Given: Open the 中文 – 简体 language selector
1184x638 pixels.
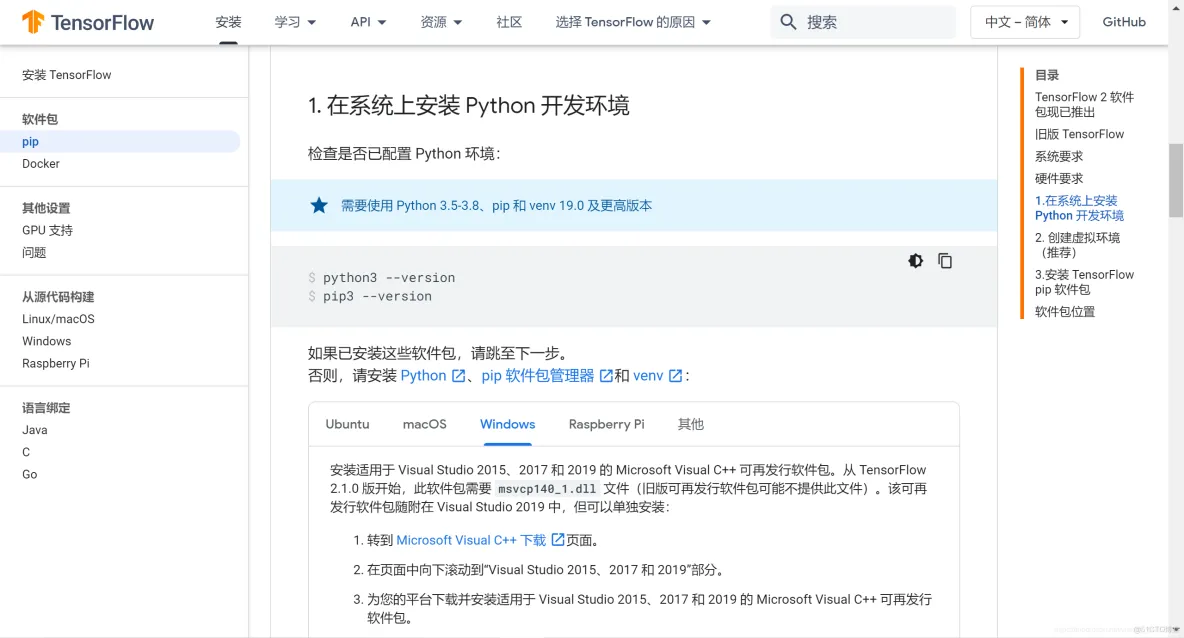Looking at the screenshot, I should [1025, 22].
